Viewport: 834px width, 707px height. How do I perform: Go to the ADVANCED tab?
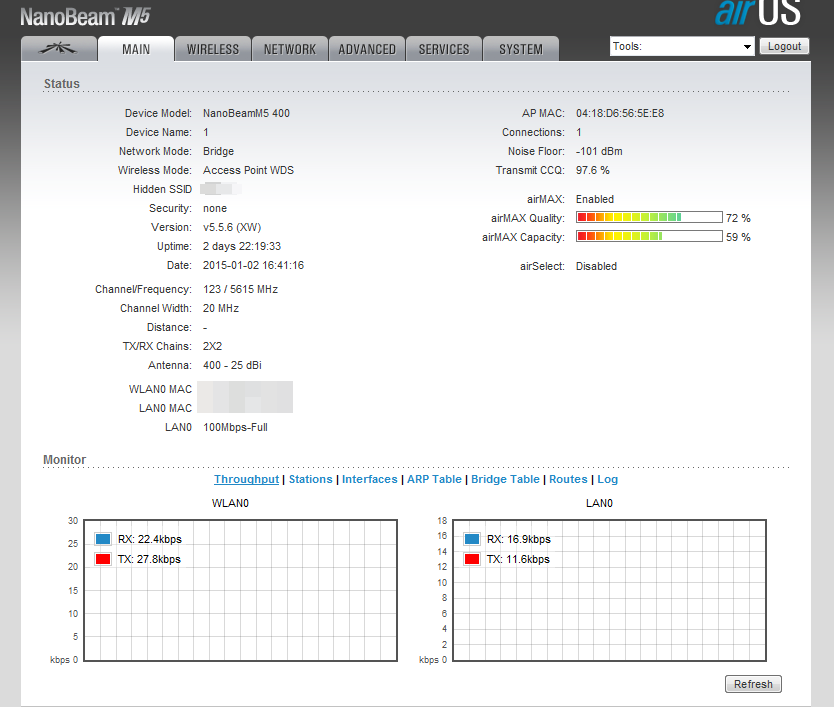tap(367, 49)
